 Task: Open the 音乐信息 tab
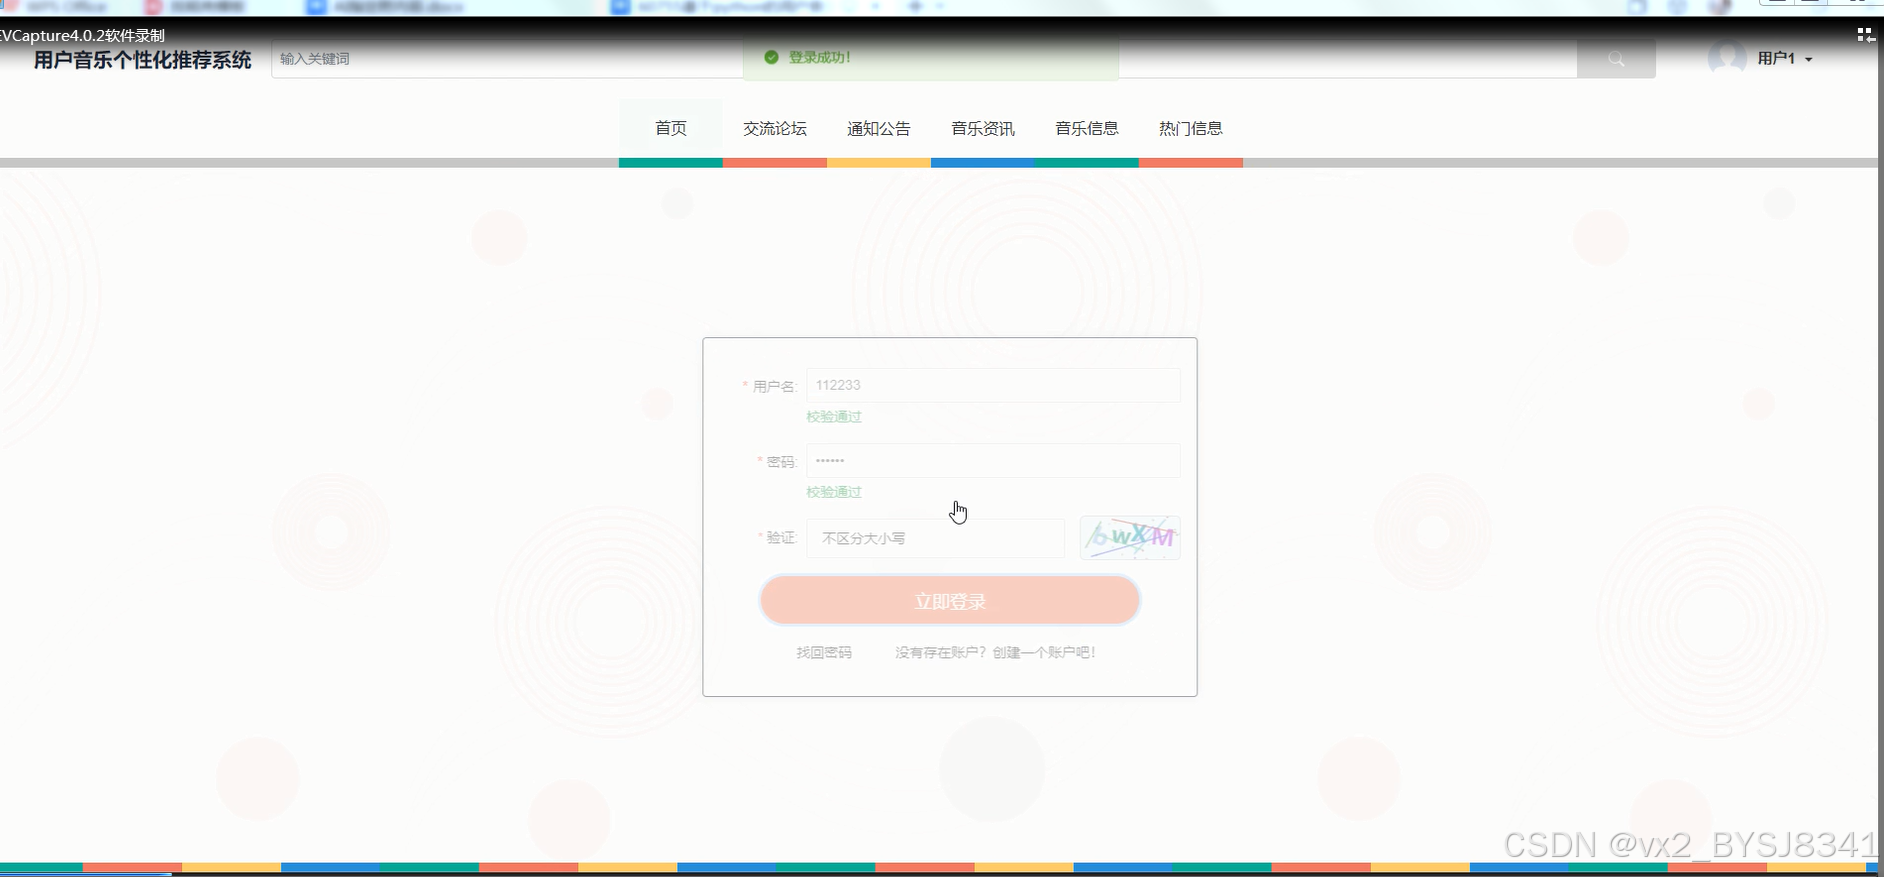(1087, 128)
